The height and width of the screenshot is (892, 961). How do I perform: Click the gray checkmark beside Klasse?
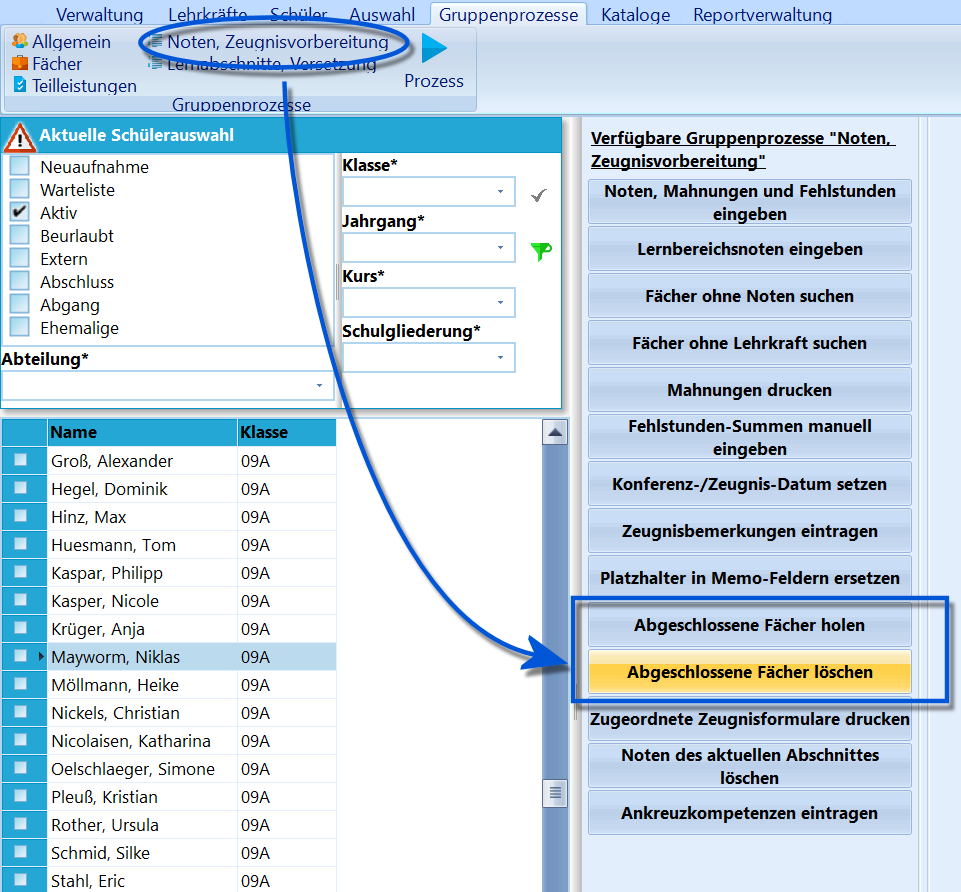click(x=539, y=195)
